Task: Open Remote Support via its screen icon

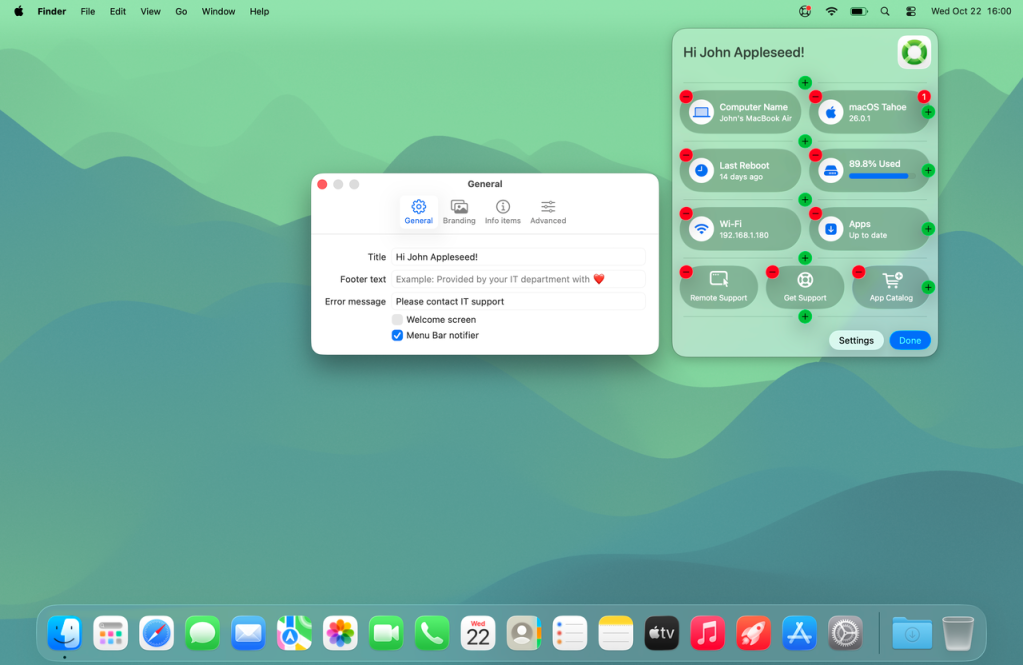Action: pyautogui.click(x=718, y=280)
